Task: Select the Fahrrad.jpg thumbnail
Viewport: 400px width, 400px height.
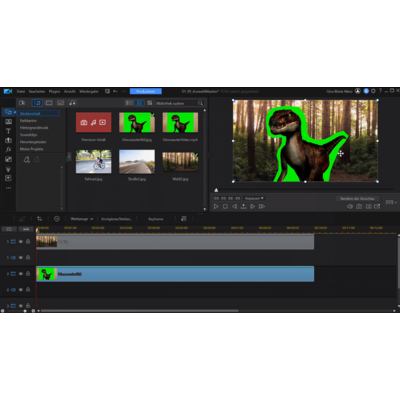Action: click(93, 162)
